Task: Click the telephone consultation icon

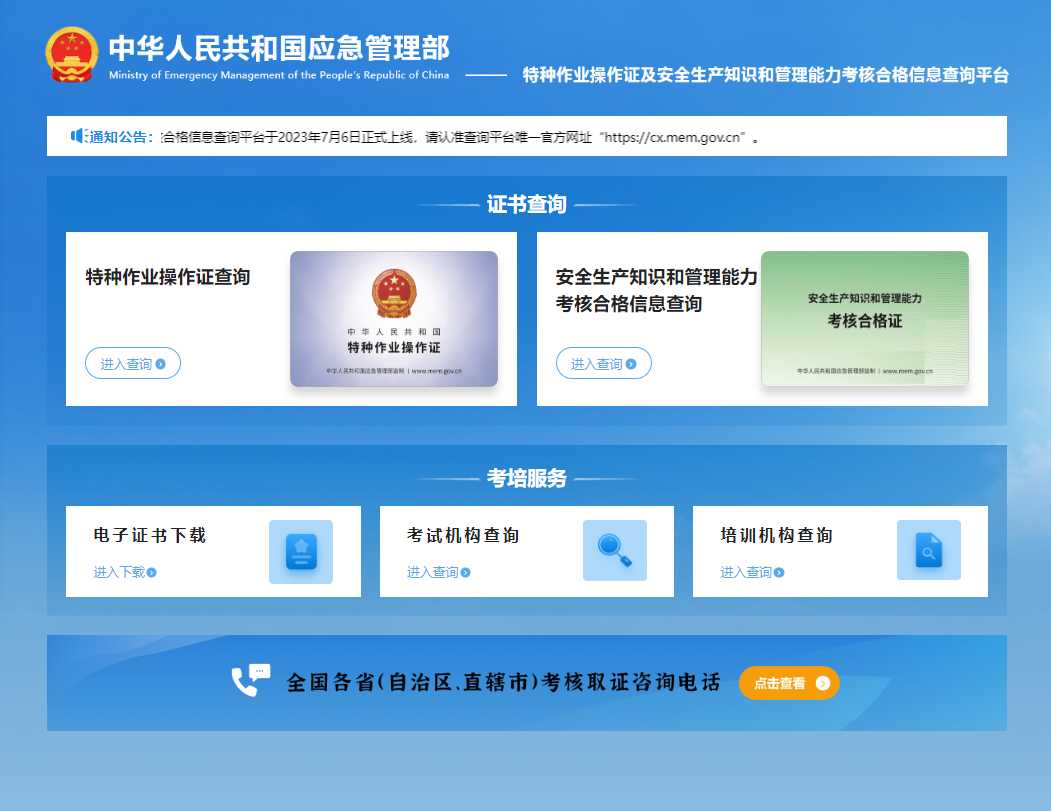Action: pyautogui.click(x=251, y=680)
